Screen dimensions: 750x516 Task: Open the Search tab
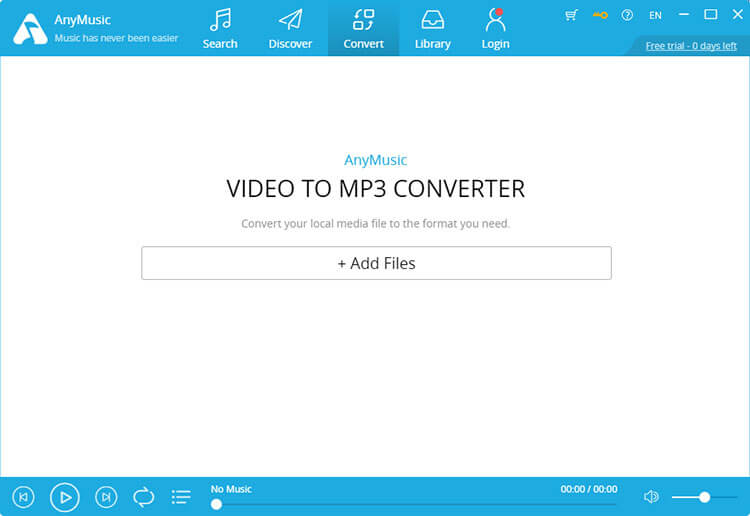pyautogui.click(x=220, y=29)
